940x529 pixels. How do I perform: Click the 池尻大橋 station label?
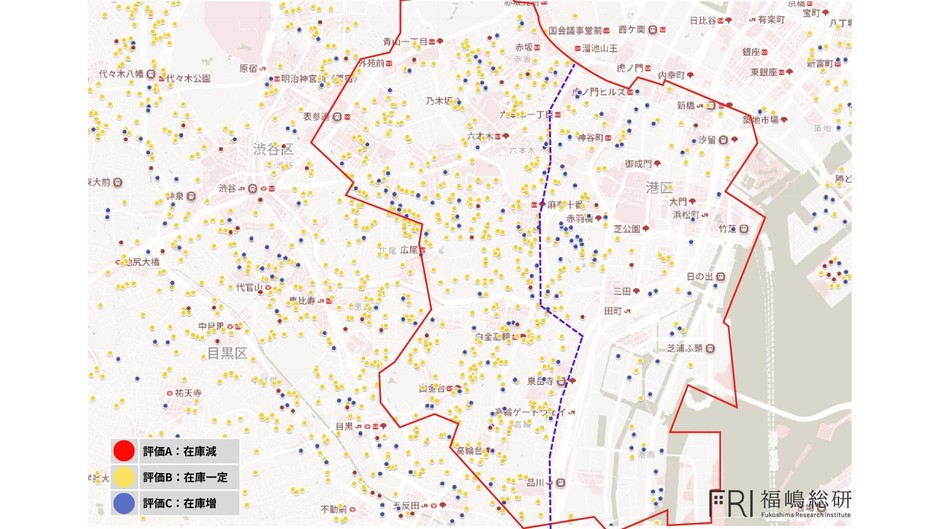[142, 262]
